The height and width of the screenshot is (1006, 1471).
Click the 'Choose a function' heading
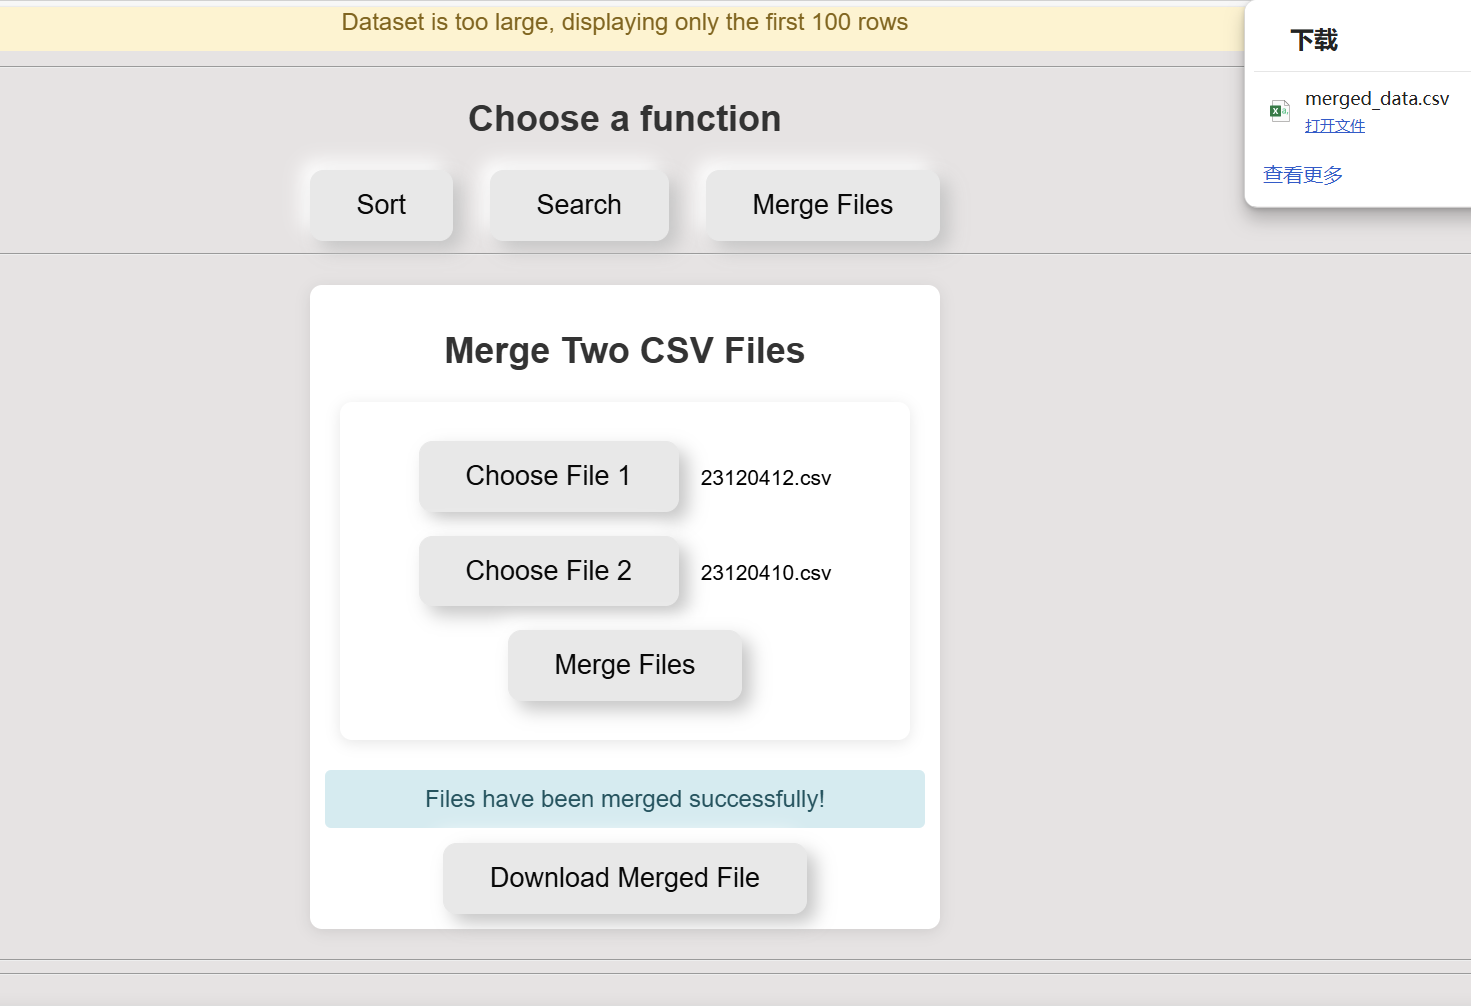click(x=625, y=119)
